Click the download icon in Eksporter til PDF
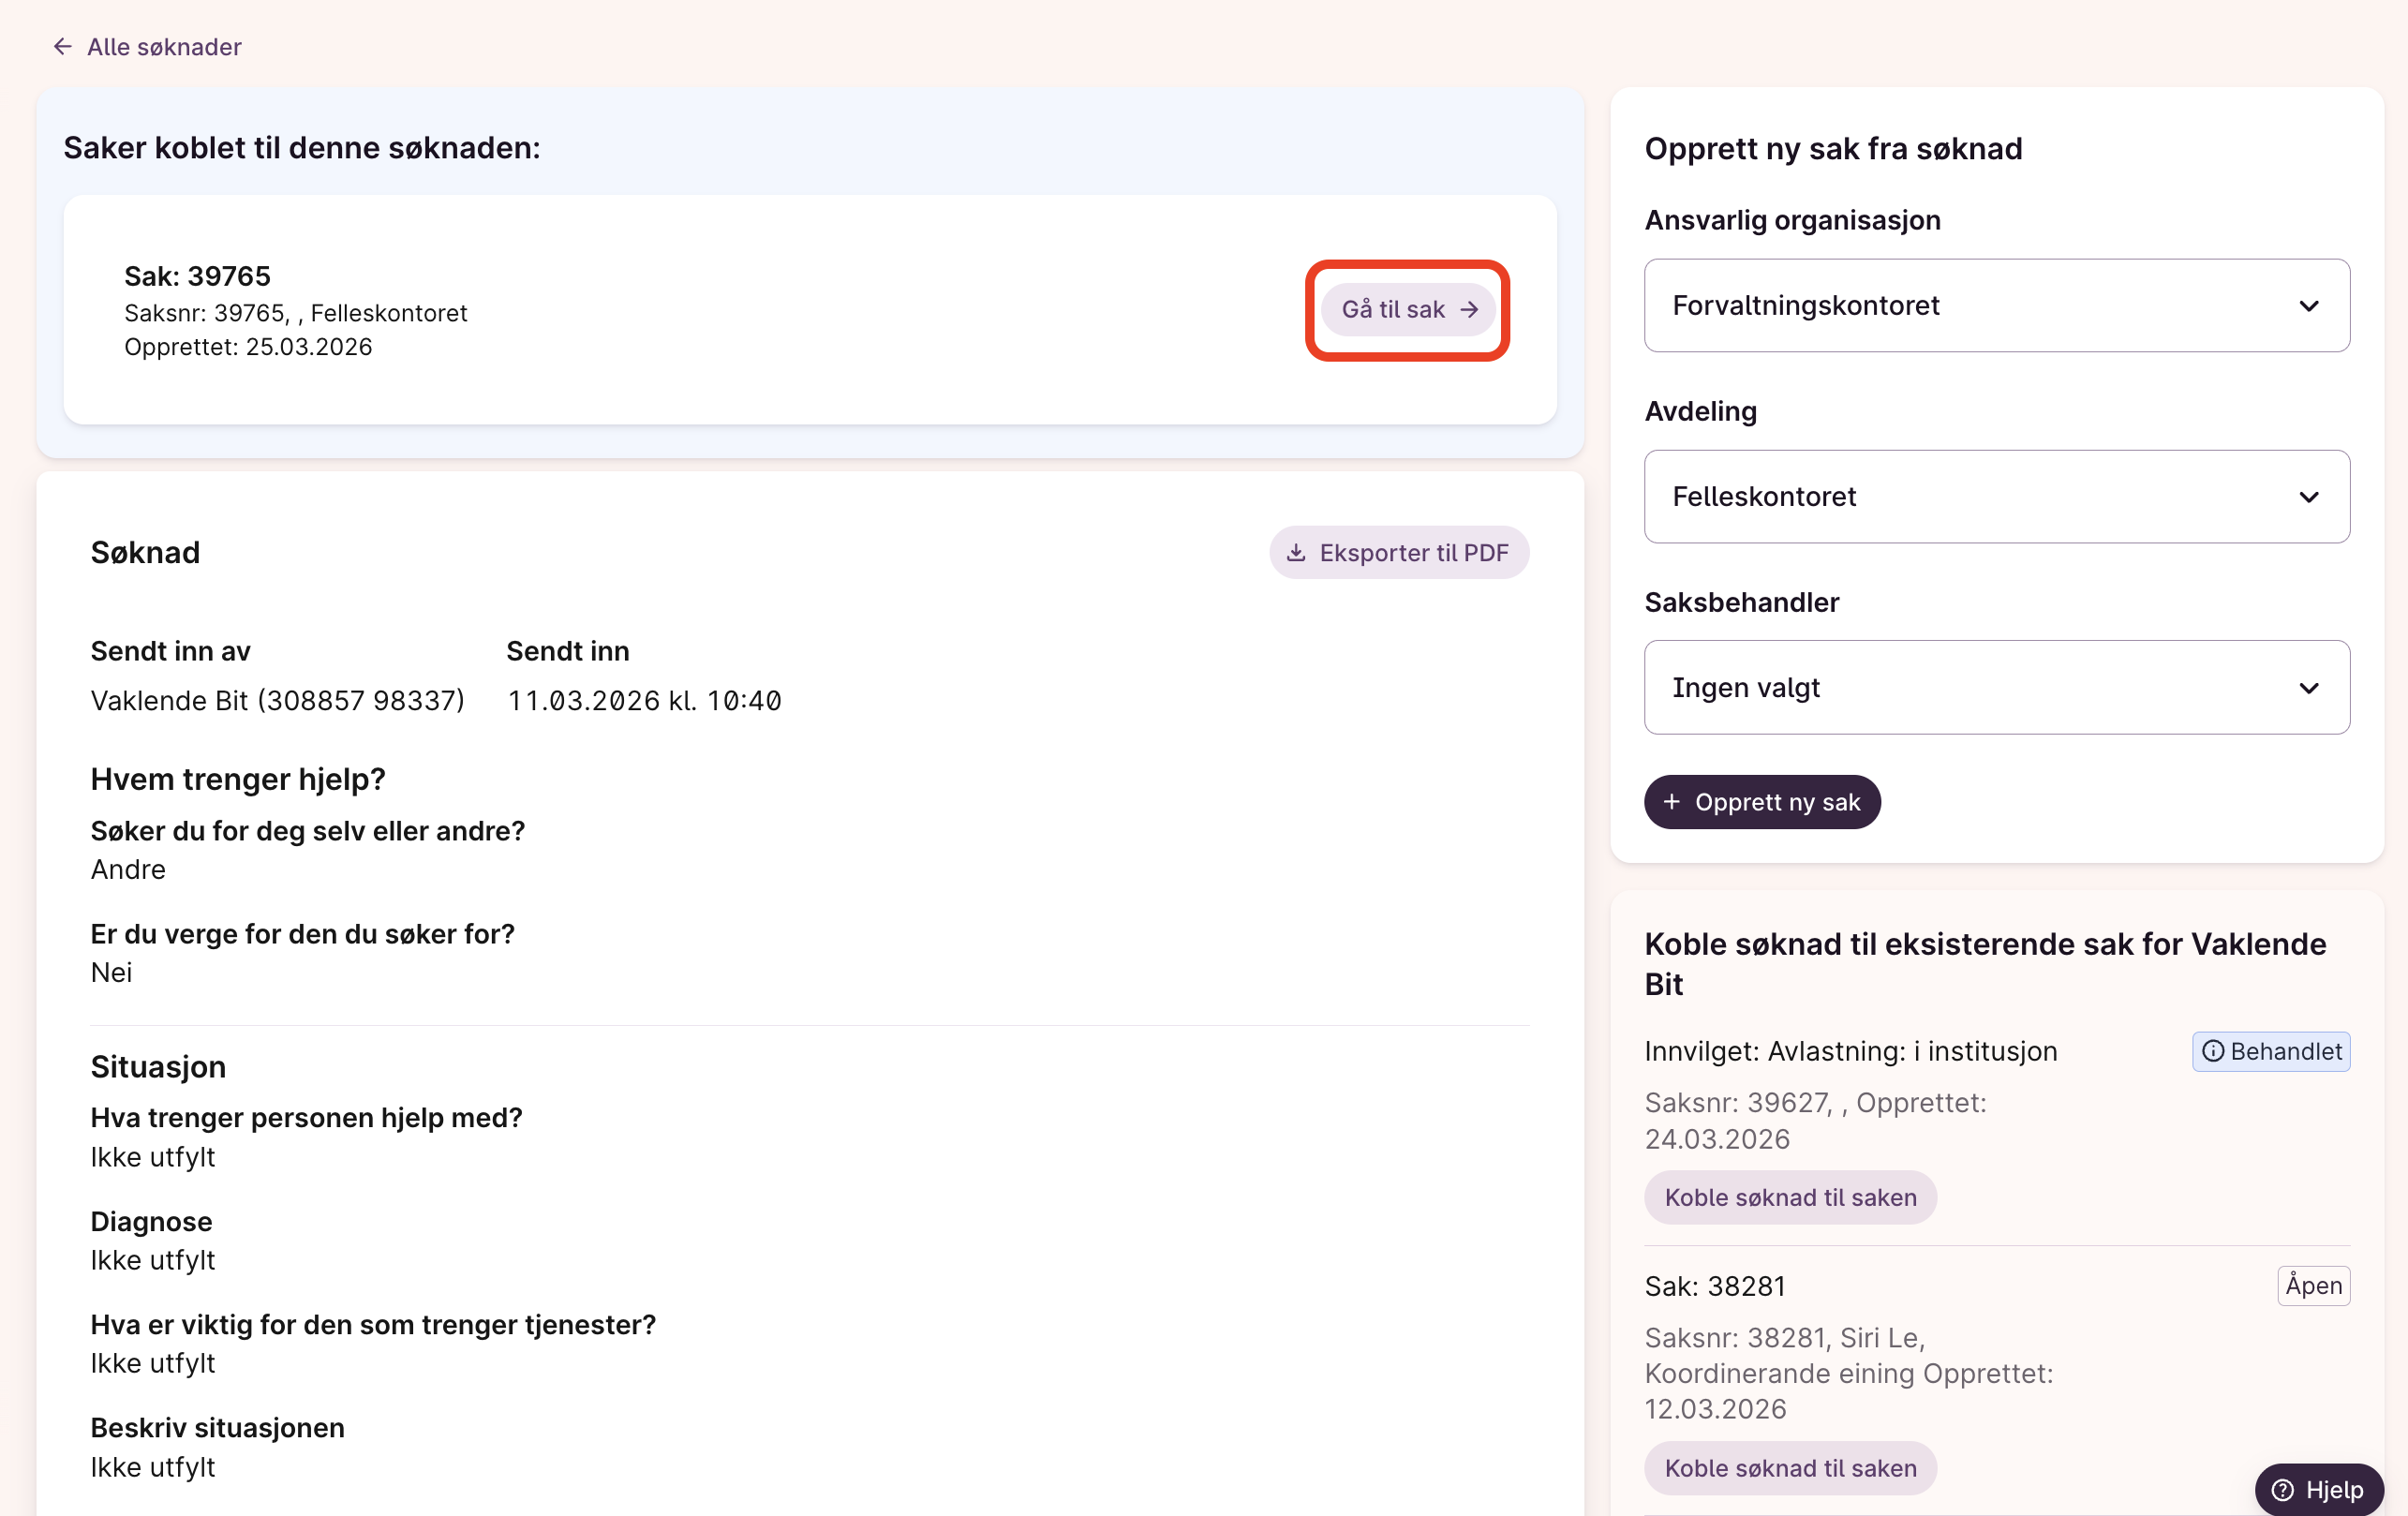Screen dimensions: 2408x1516 [1296, 553]
